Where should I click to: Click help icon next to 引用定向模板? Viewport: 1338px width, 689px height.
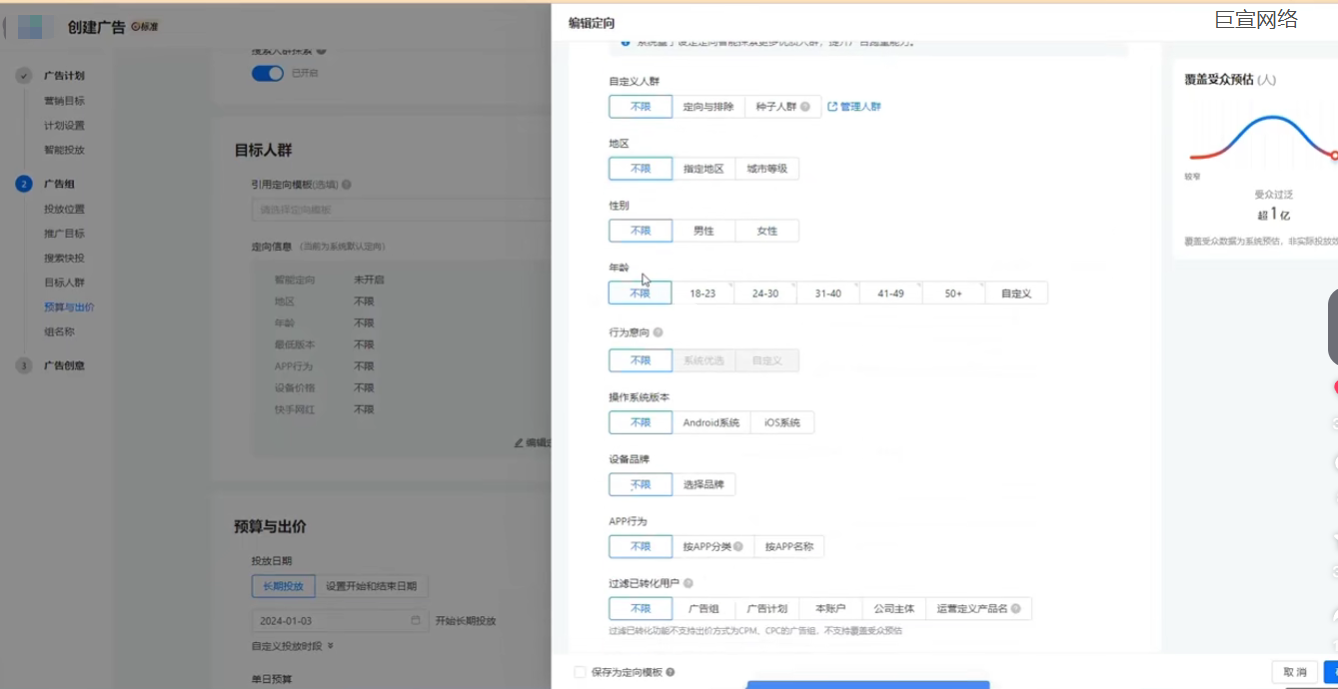coord(346,185)
